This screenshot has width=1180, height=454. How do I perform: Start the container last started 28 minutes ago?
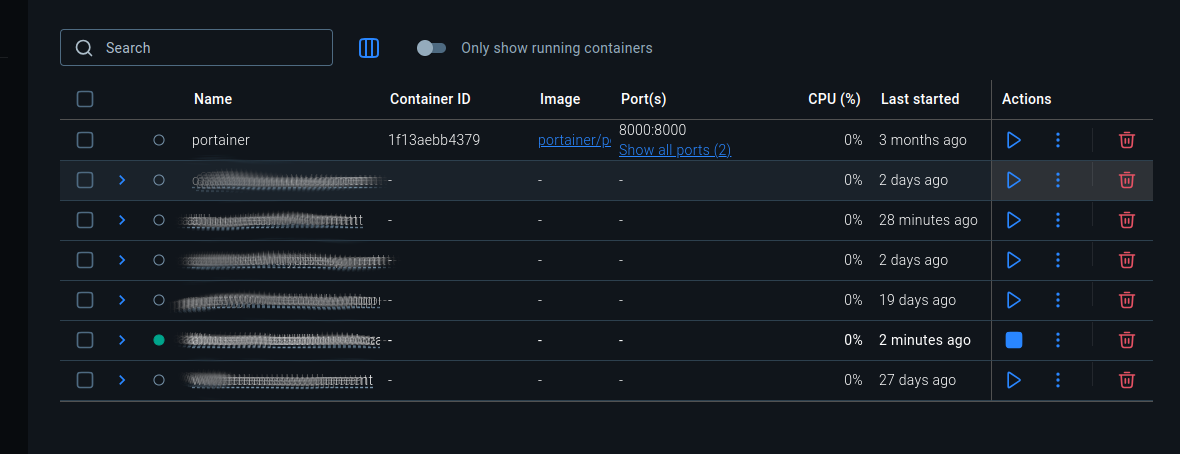[x=1013, y=220]
